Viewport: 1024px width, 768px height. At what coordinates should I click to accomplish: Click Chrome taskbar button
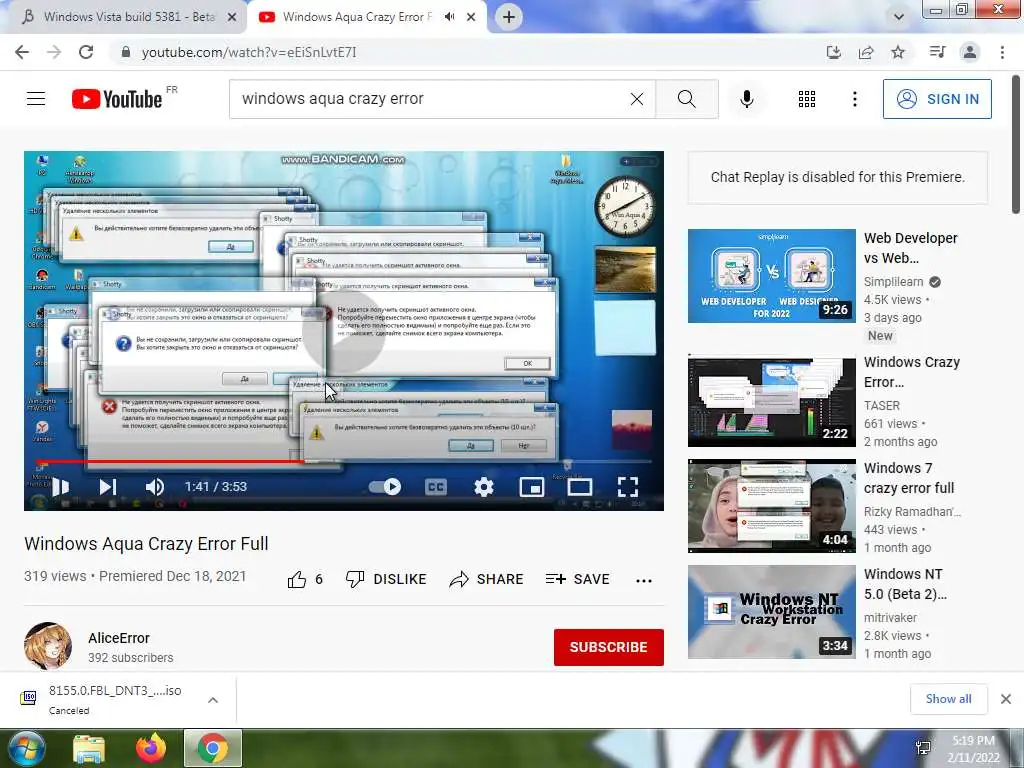click(x=213, y=748)
